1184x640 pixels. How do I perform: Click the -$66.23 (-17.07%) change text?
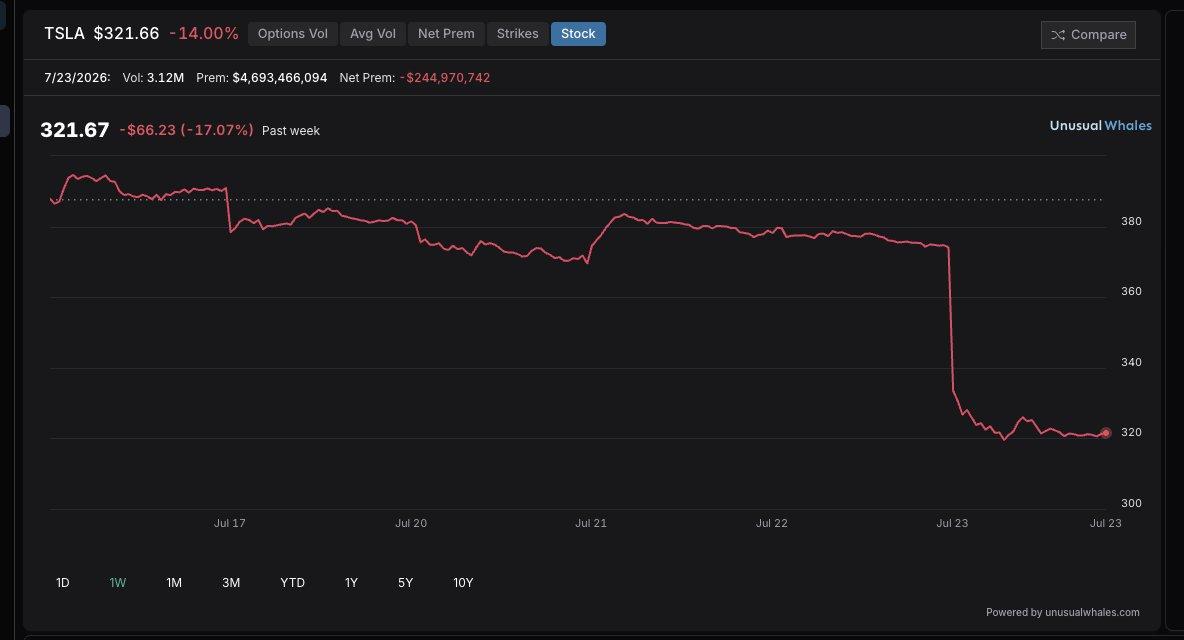coord(187,130)
